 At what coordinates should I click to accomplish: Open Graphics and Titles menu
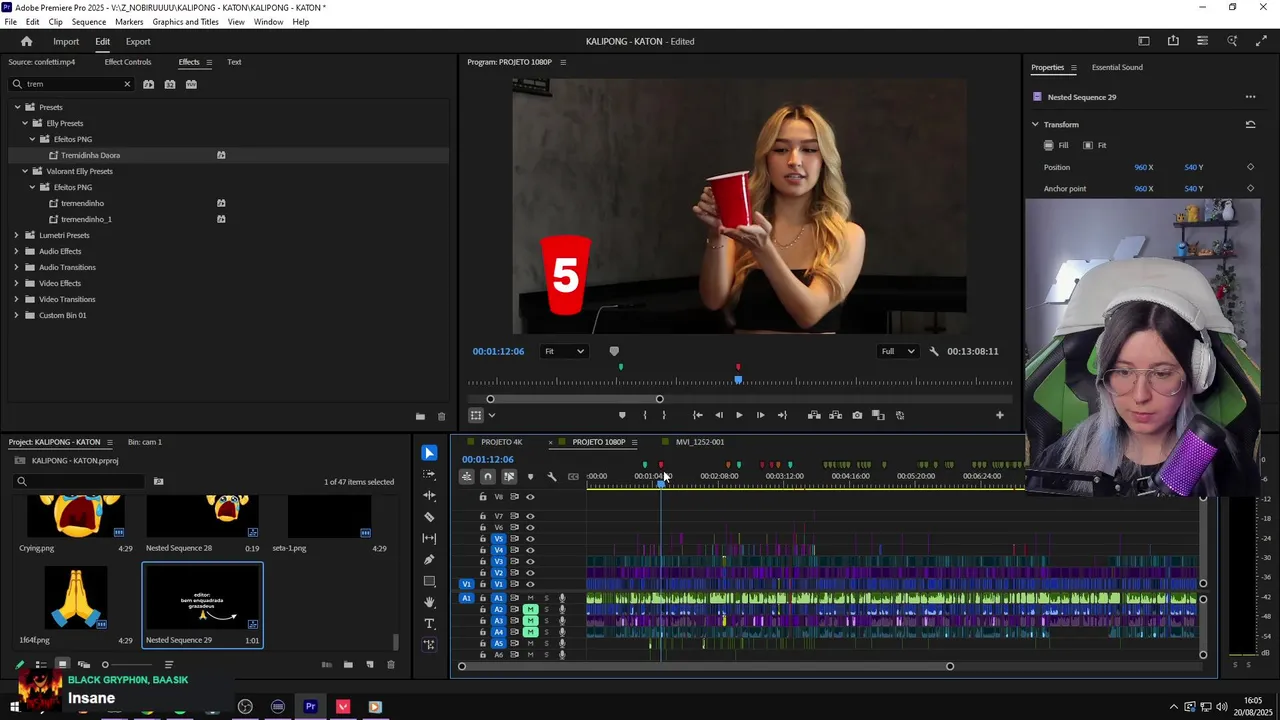pos(185,22)
